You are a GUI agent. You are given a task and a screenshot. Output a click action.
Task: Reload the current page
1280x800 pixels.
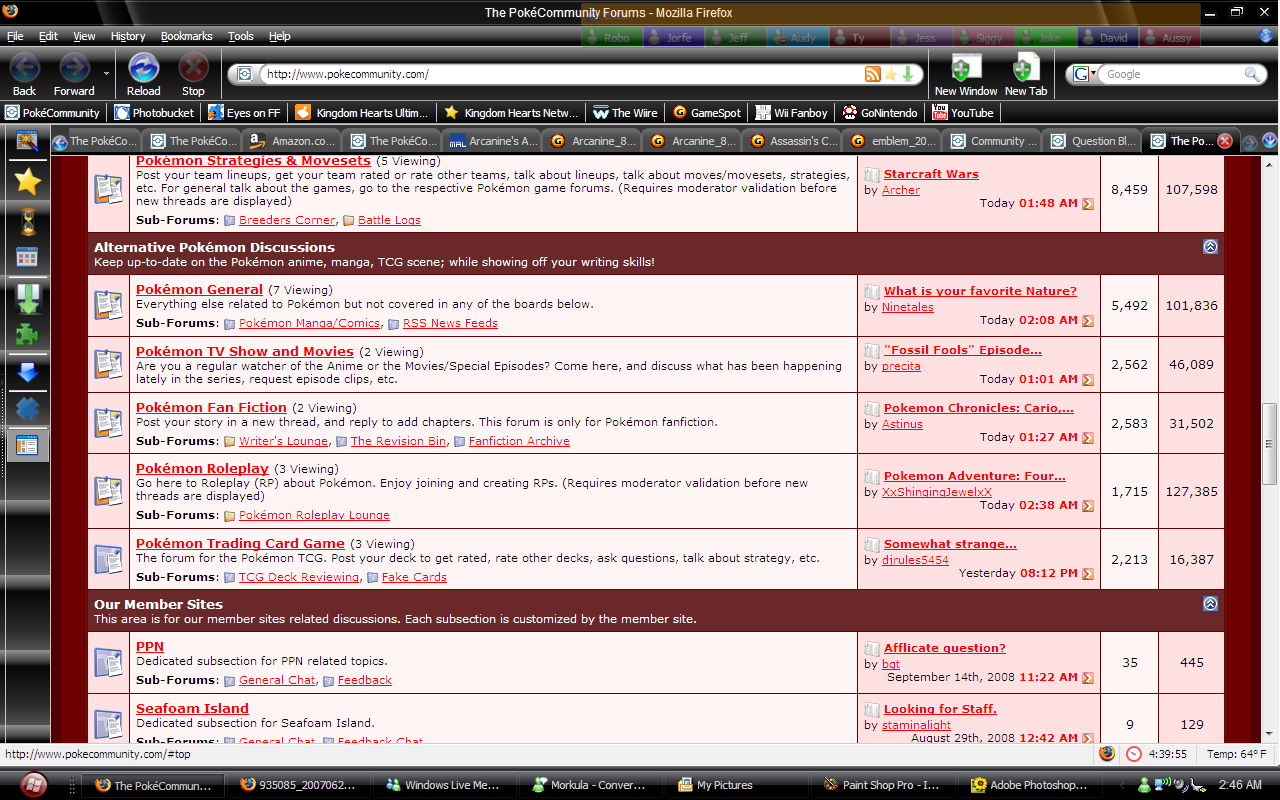pyautogui.click(x=144, y=74)
